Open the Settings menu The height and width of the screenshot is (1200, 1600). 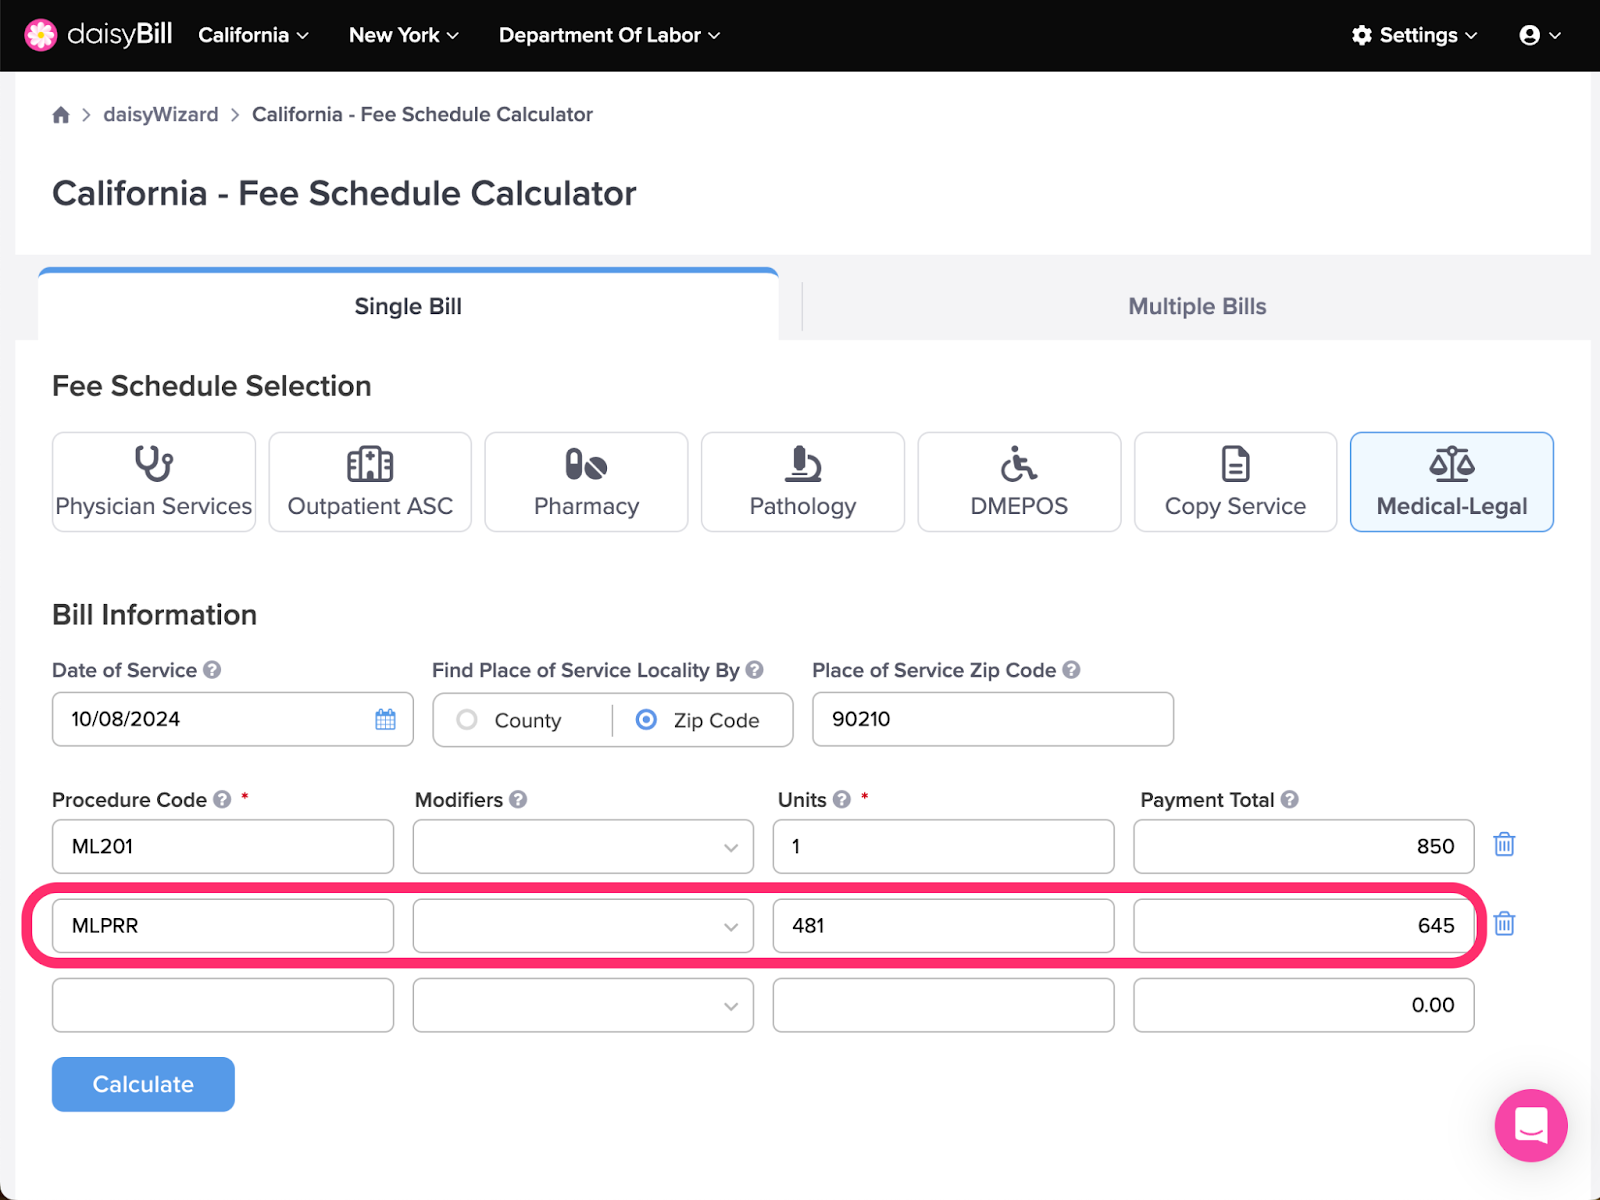tap(1414, 35)
